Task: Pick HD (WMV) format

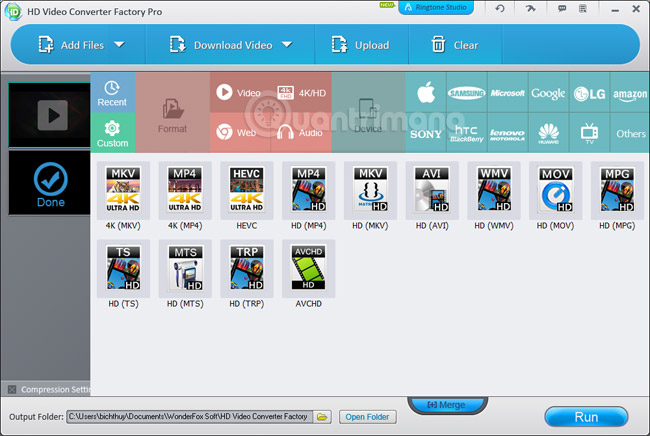Action: [494, 190]
